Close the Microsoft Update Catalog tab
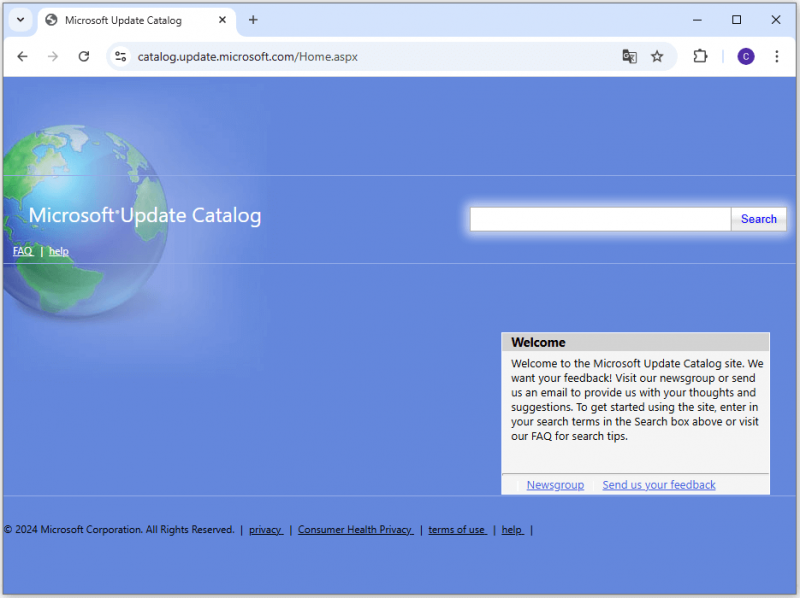800x598 pixels. click(x=222, y=20)
